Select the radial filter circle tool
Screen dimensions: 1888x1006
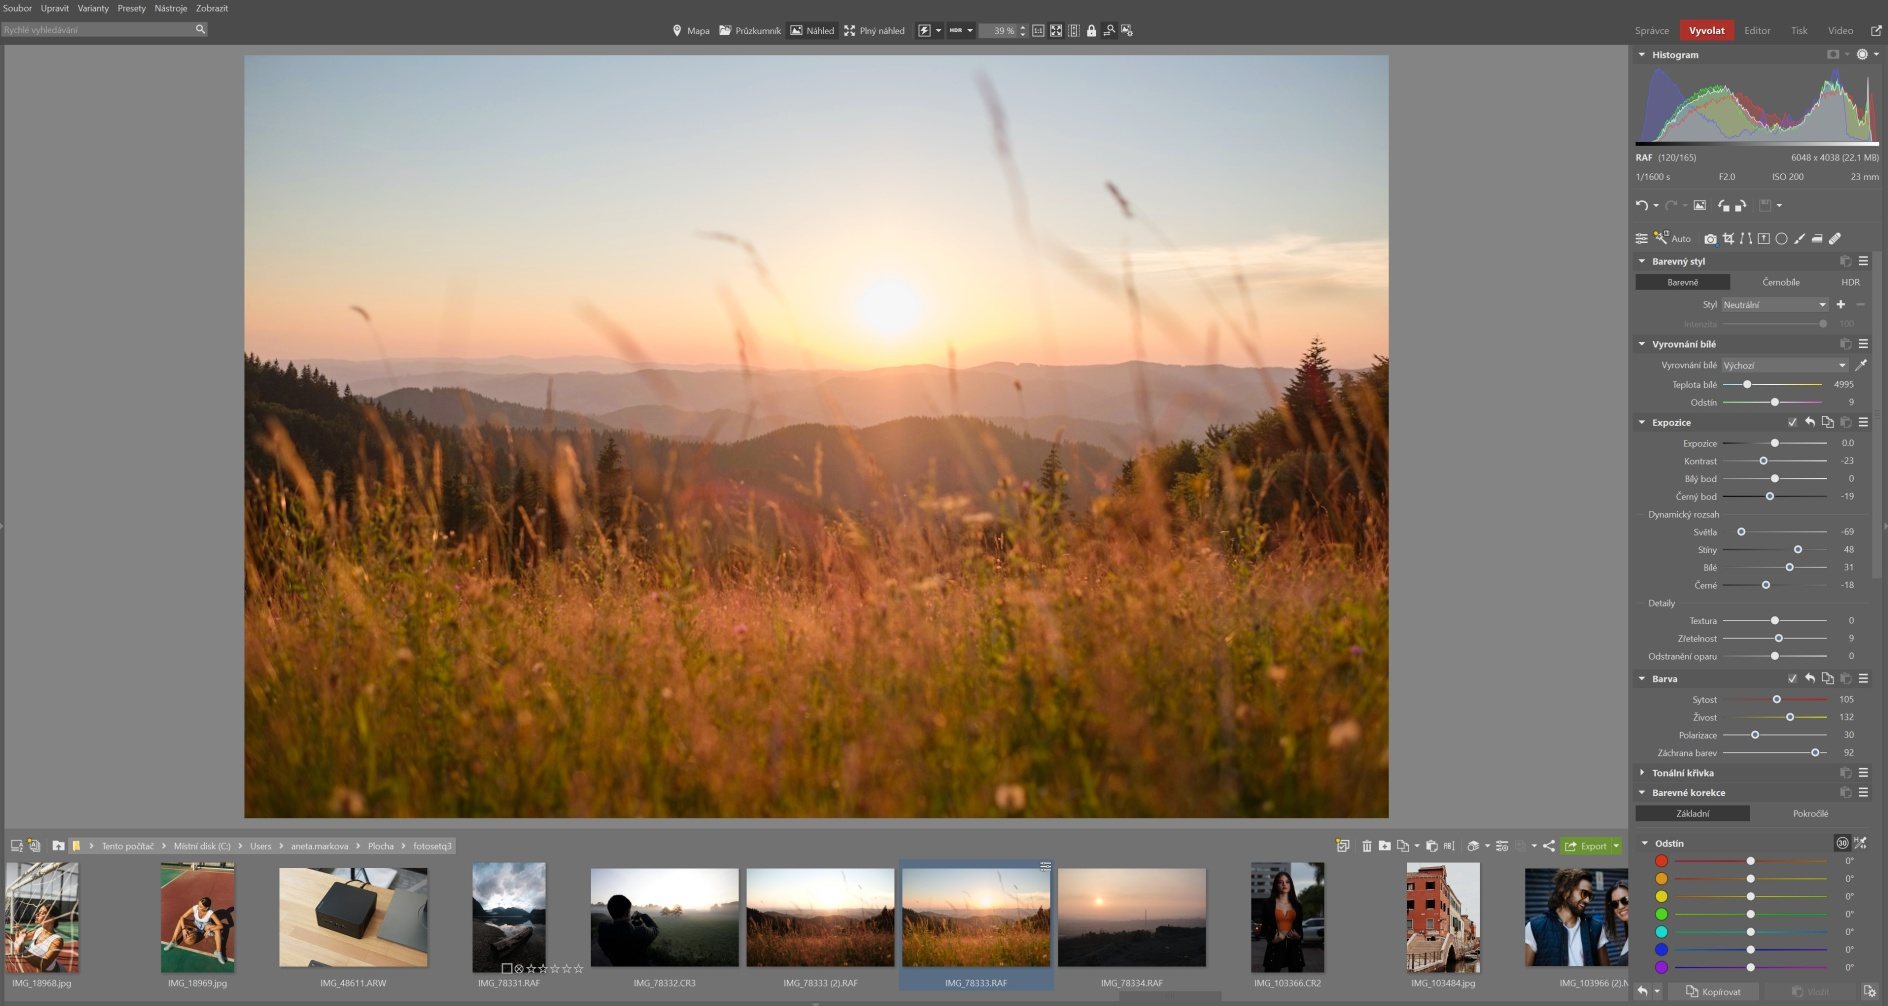click(1781, 239)
